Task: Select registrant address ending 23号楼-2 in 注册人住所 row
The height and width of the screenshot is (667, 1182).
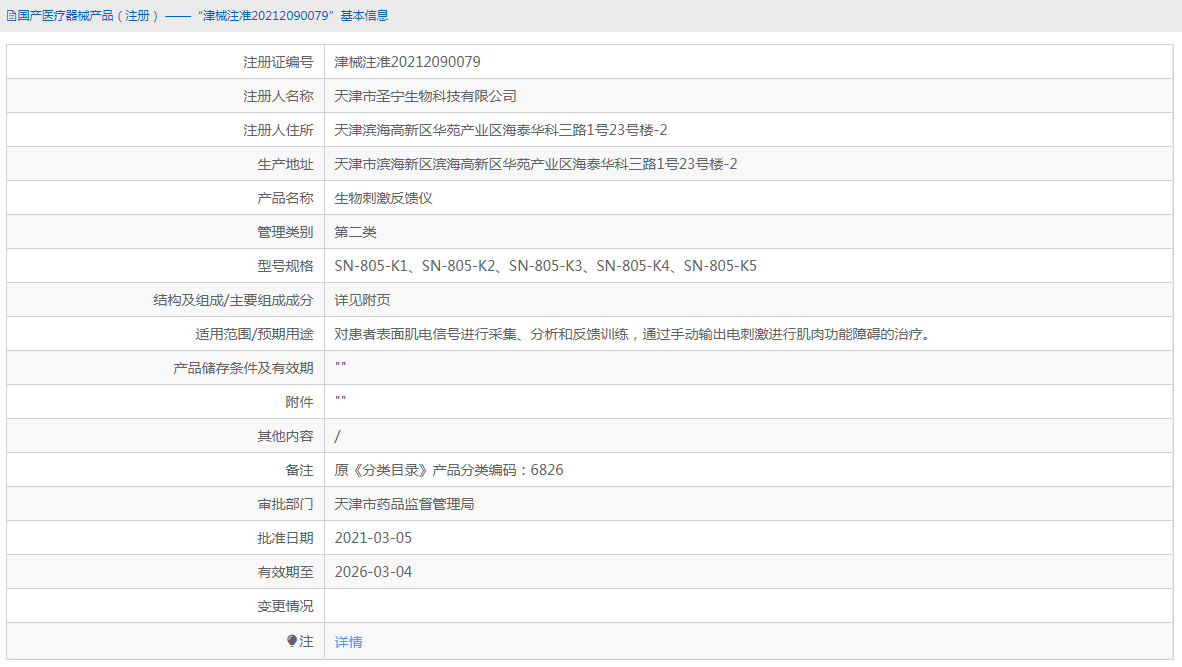Action: (x=501, y=130)
